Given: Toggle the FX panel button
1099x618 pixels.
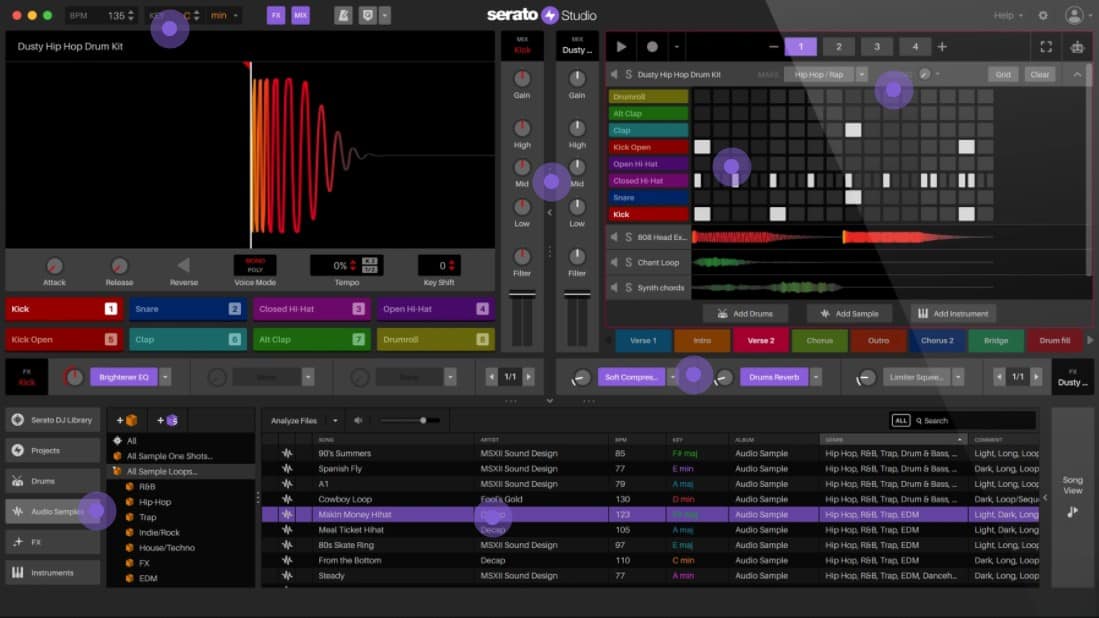Looking at the screenshot, I should coord(275,16).
